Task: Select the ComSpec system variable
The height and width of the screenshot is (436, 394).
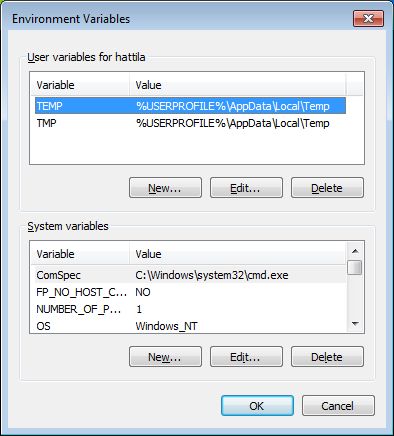Action: pos(188,275)
